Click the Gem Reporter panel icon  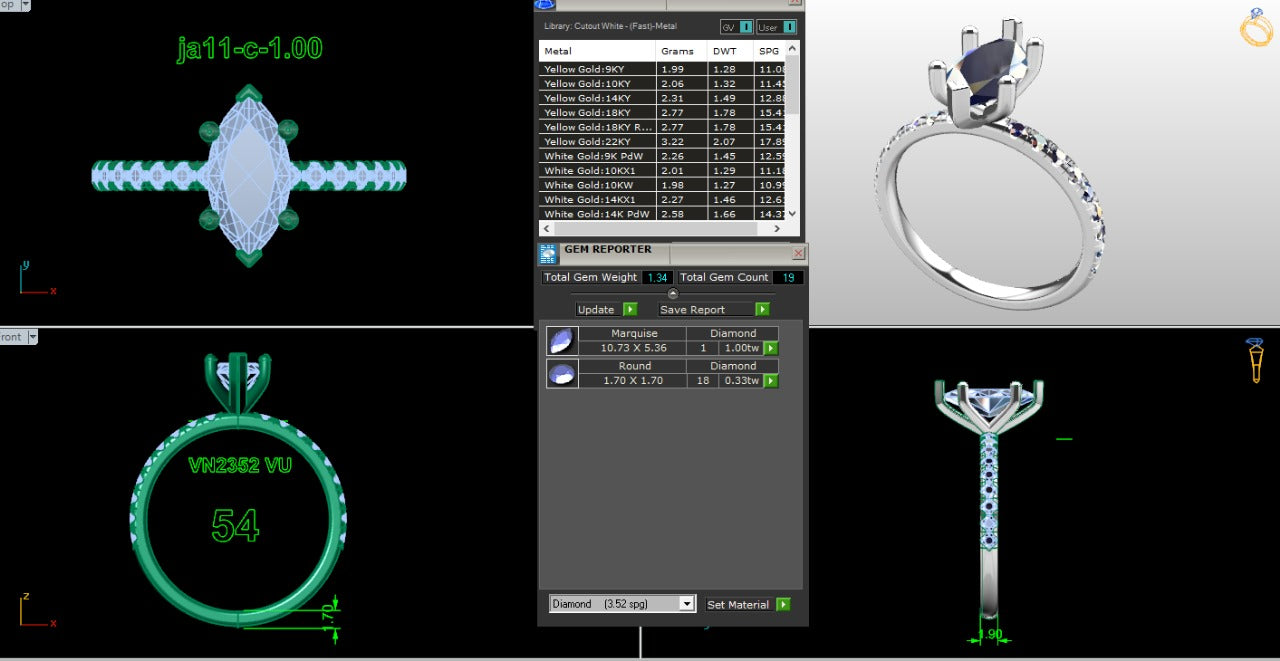[548, 254]
